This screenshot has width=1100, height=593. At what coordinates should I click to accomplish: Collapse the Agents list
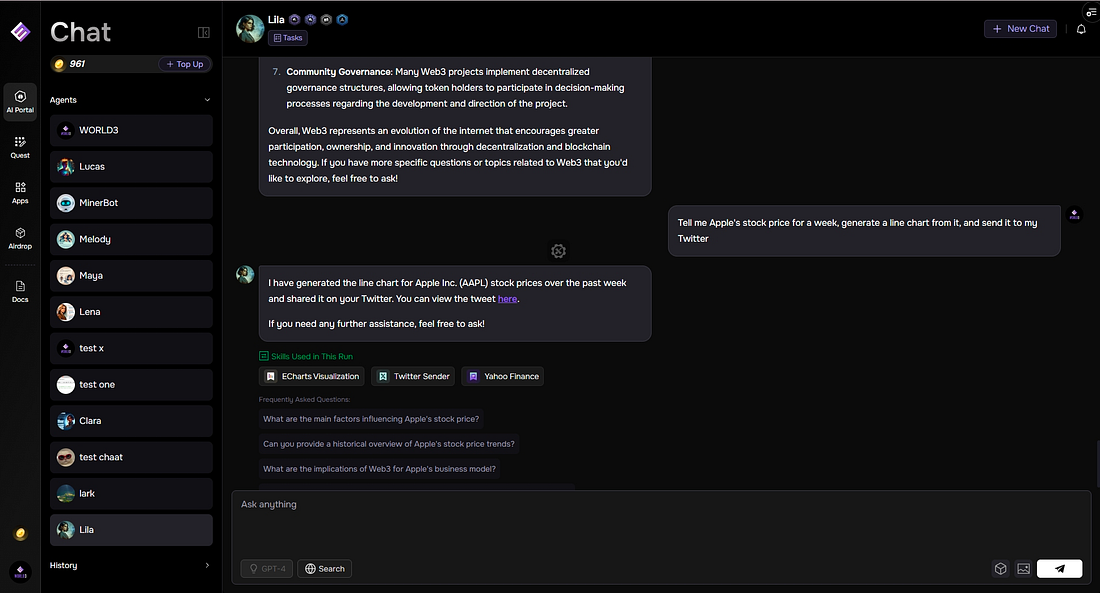[207, 100]
